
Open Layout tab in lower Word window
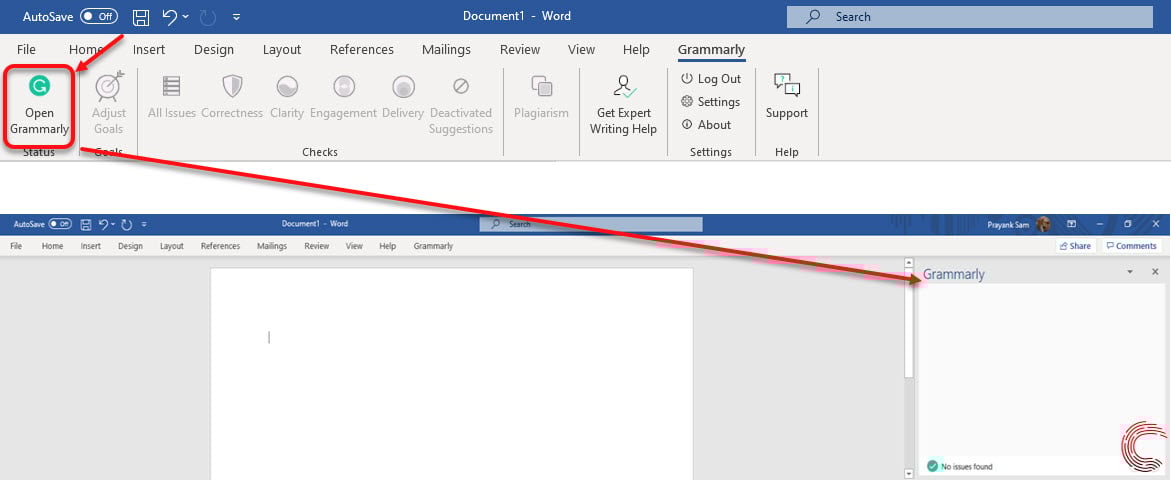(x=172, y=246)
